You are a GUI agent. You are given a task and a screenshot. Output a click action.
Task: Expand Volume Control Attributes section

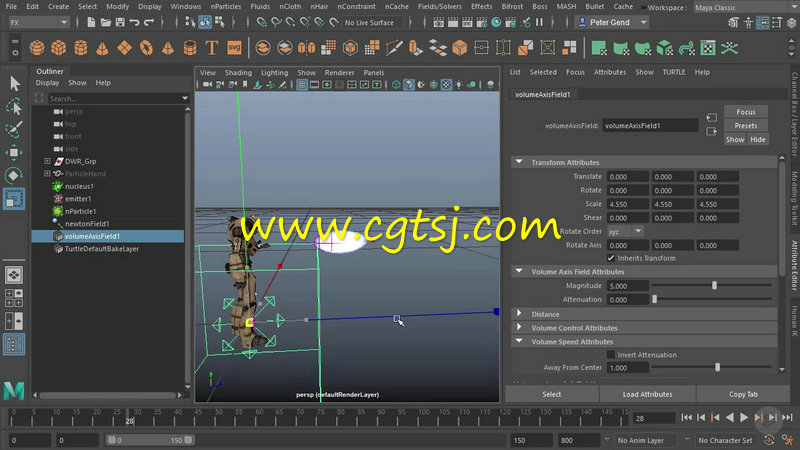pos(519,328)
